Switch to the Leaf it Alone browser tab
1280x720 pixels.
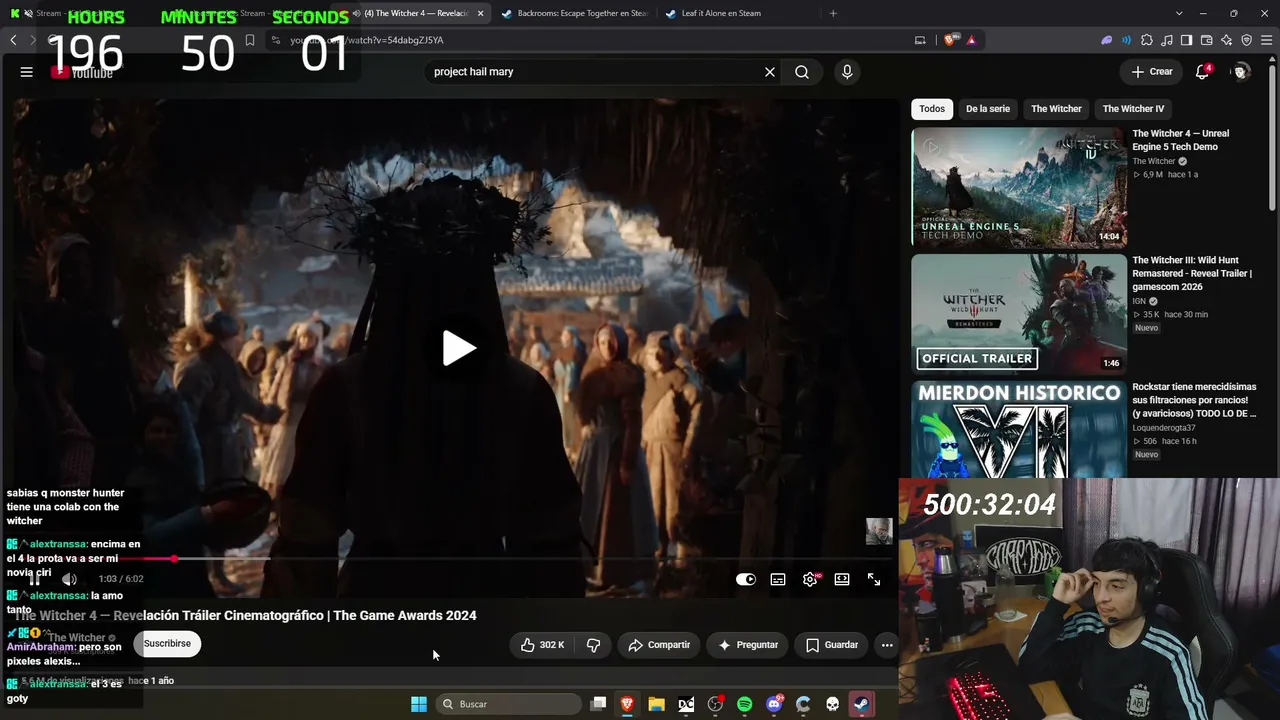[x=721, y=14]
